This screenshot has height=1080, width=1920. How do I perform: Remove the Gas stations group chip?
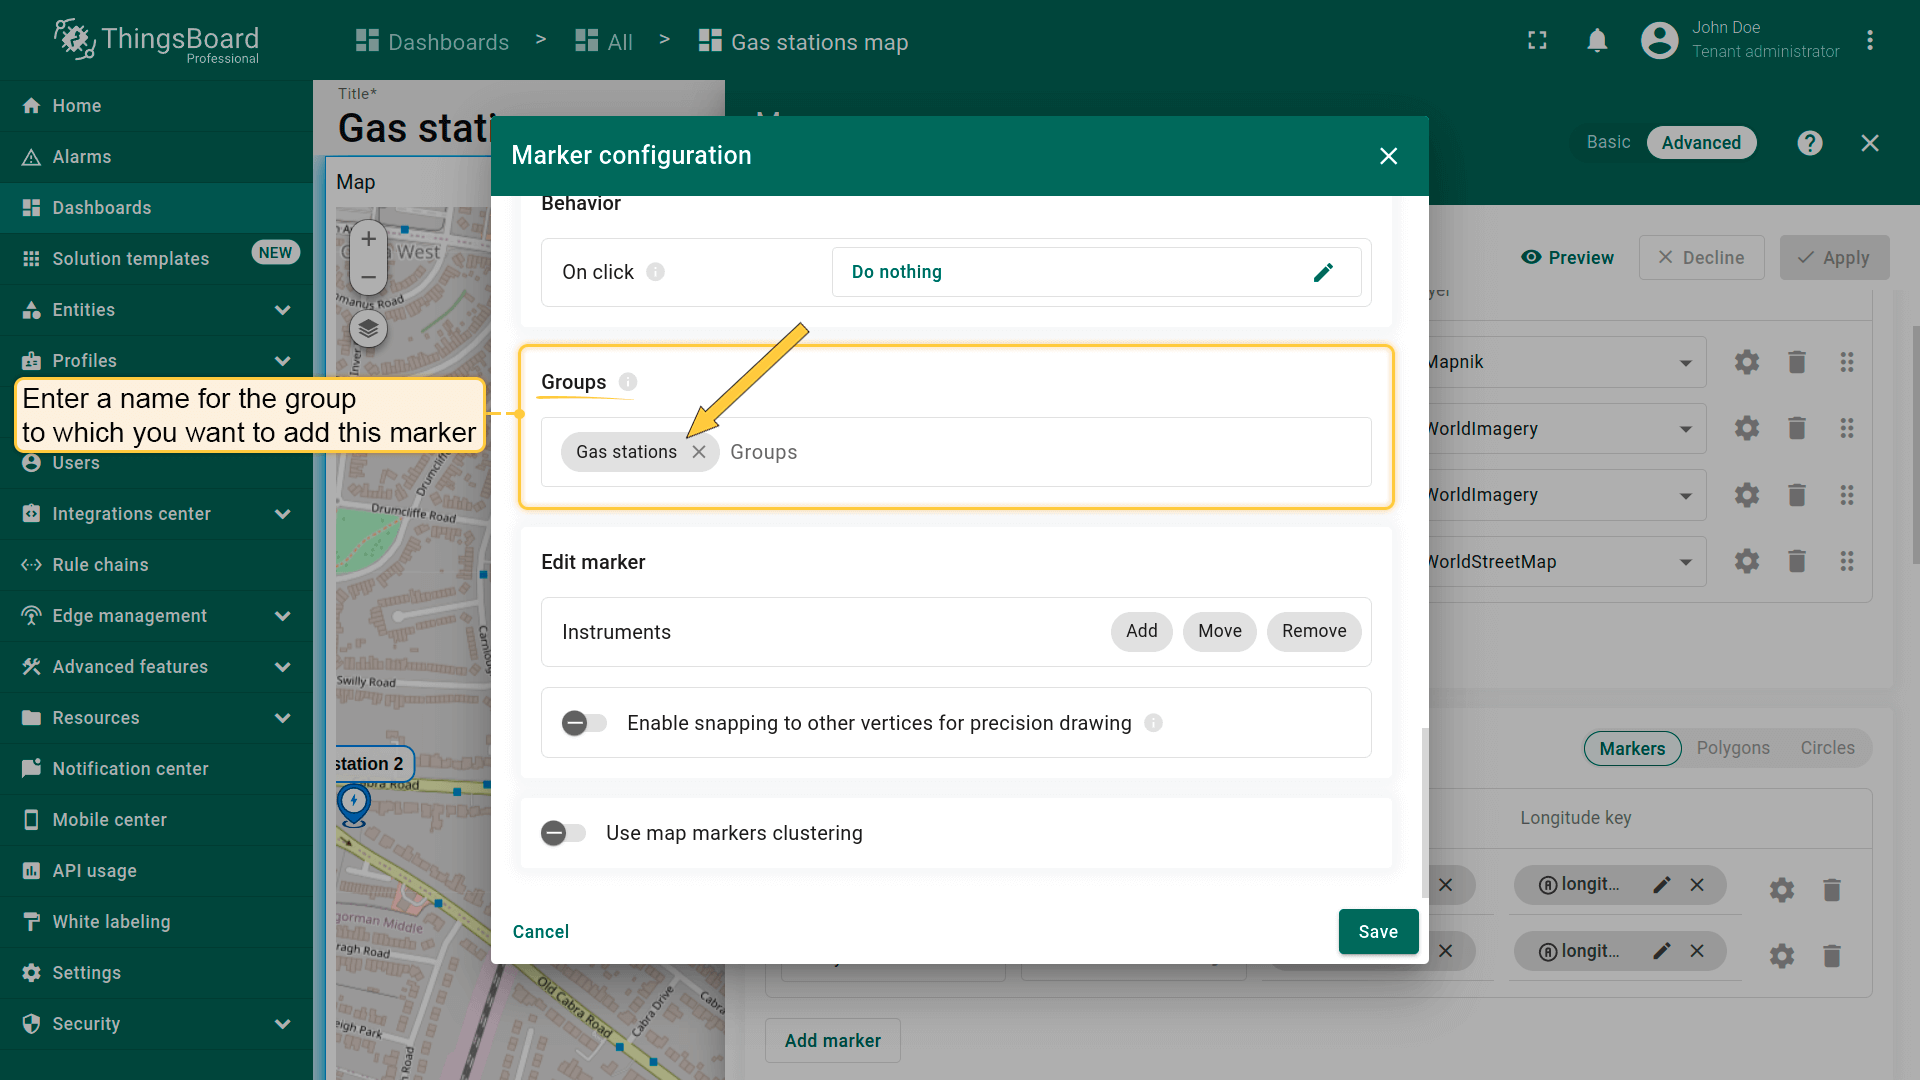(x=699, y=452)
